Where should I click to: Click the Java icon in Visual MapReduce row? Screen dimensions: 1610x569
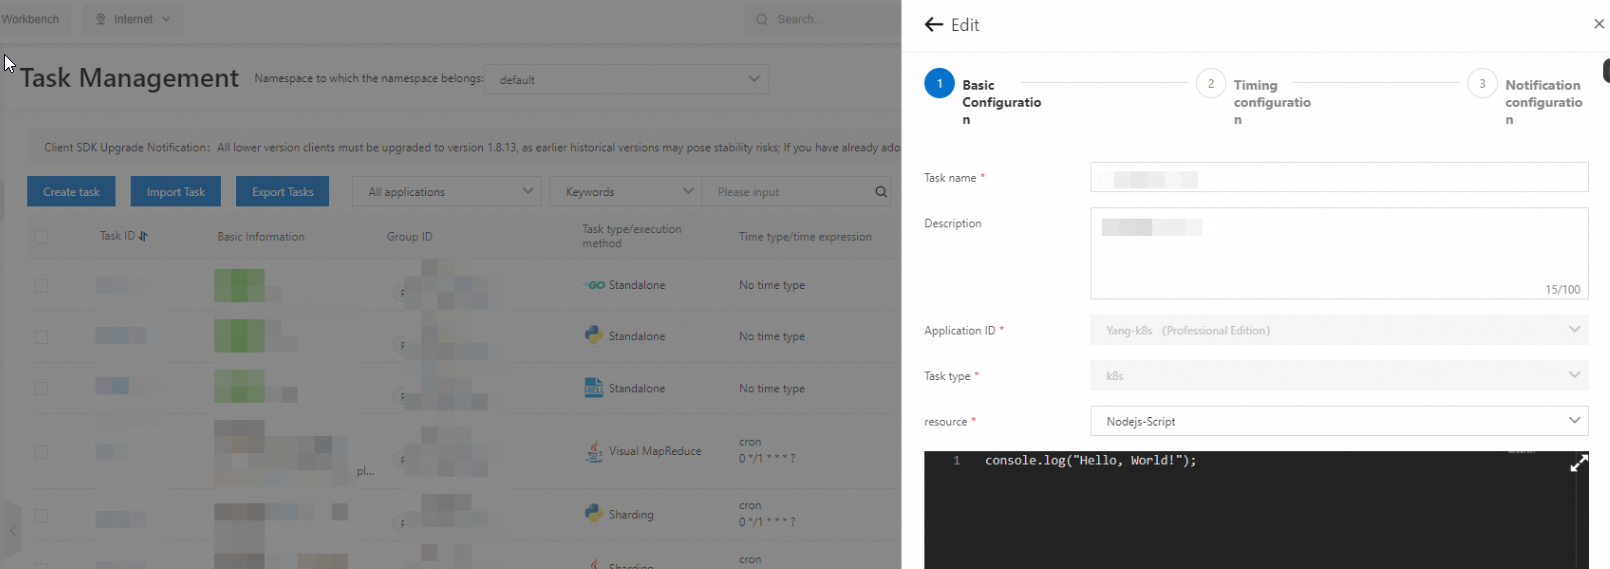pyautogui.click(x=594, y=451)
